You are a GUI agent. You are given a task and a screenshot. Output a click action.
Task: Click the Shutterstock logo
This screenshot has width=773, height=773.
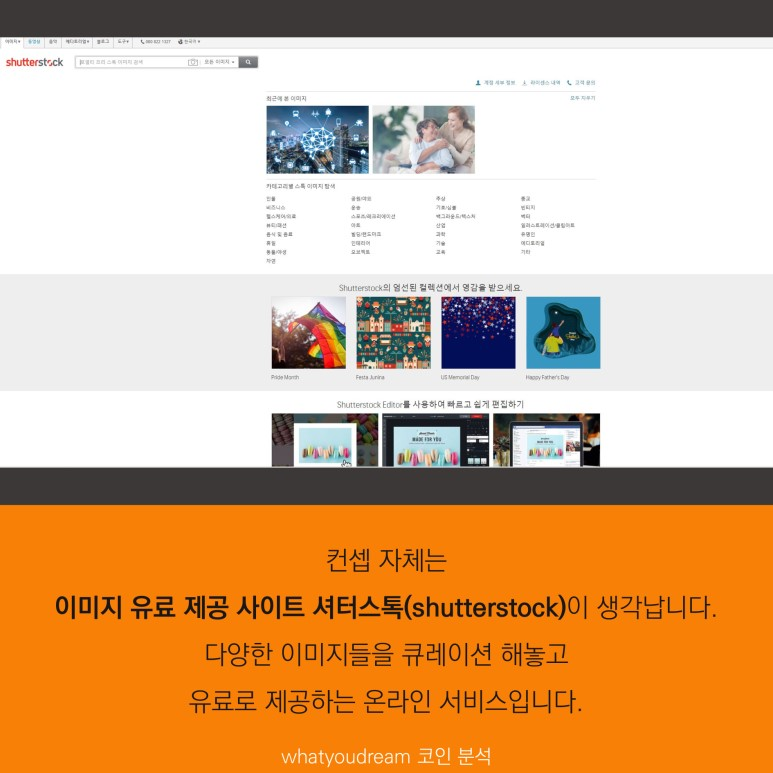point(35,62)
